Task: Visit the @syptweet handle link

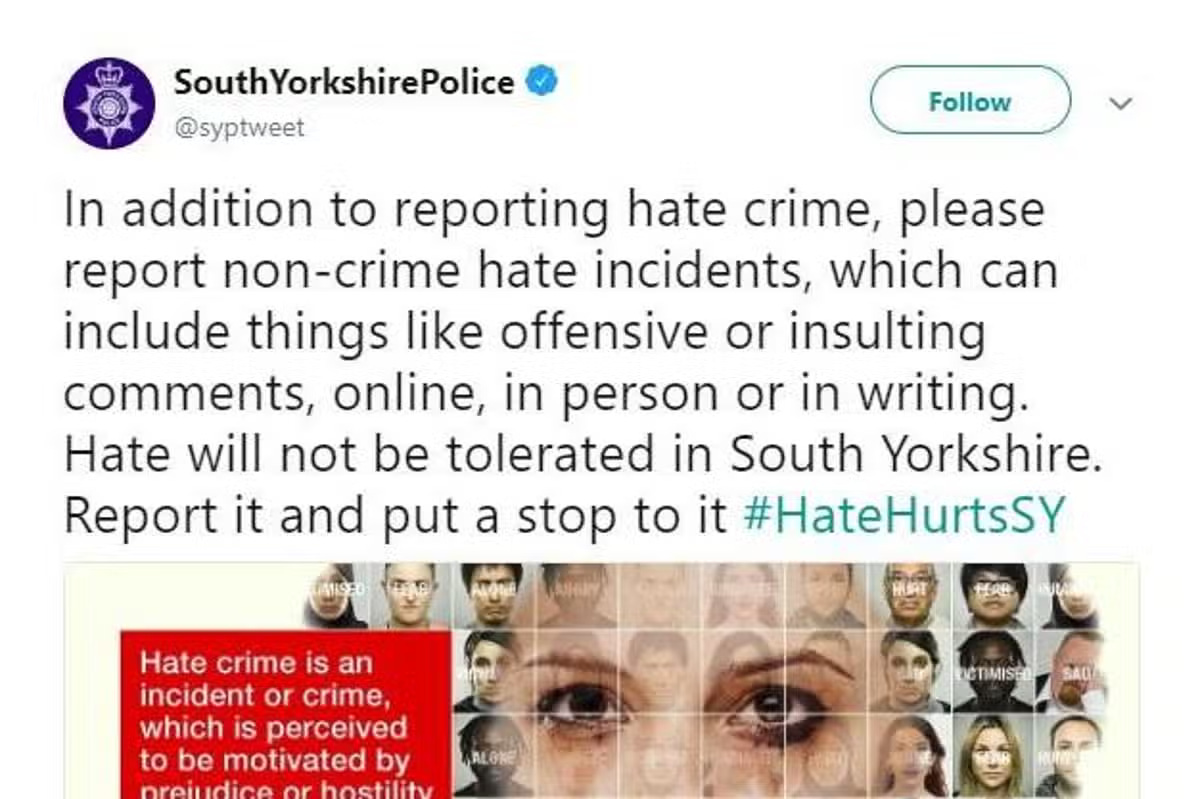Action: (239, 129)
